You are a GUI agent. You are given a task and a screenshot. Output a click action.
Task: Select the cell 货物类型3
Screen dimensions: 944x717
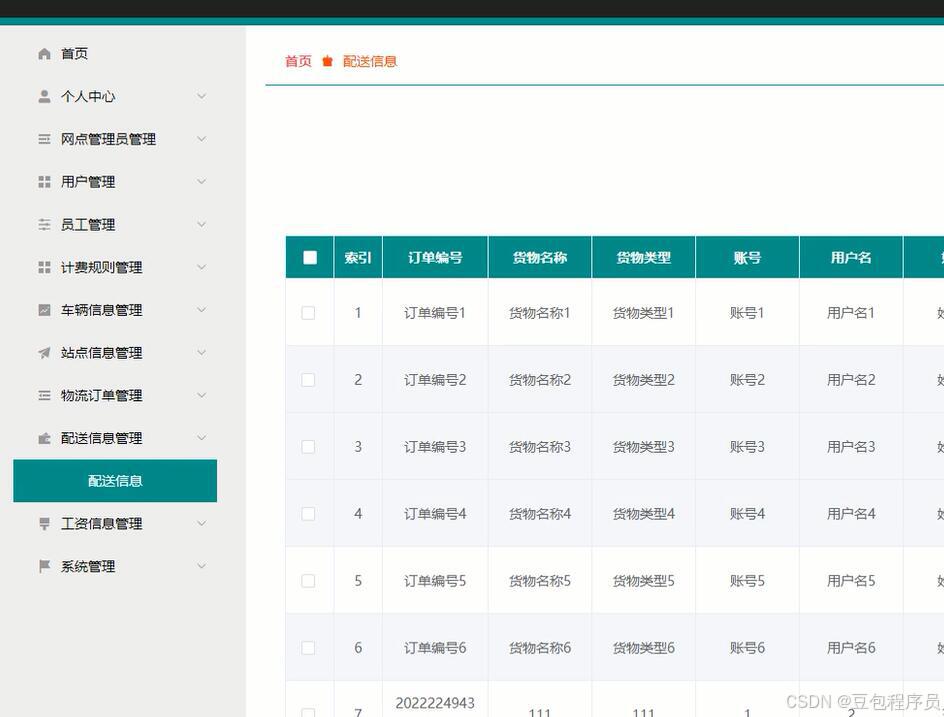point(644,447)
